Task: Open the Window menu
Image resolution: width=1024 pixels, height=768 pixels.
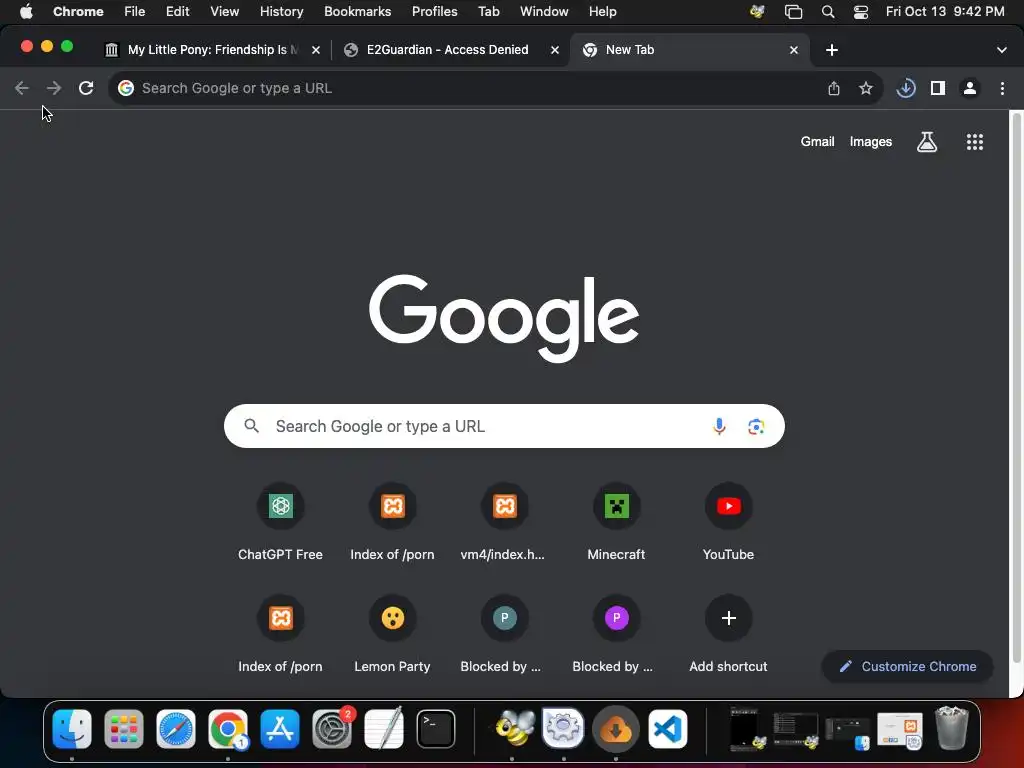Action: click(544, 12)
